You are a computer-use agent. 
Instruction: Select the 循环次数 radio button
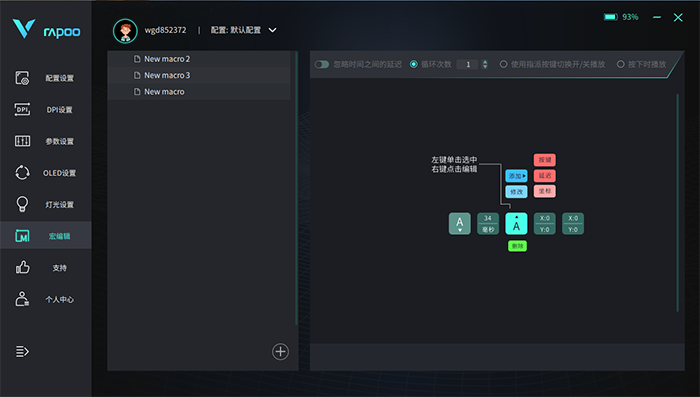(414, 64)
